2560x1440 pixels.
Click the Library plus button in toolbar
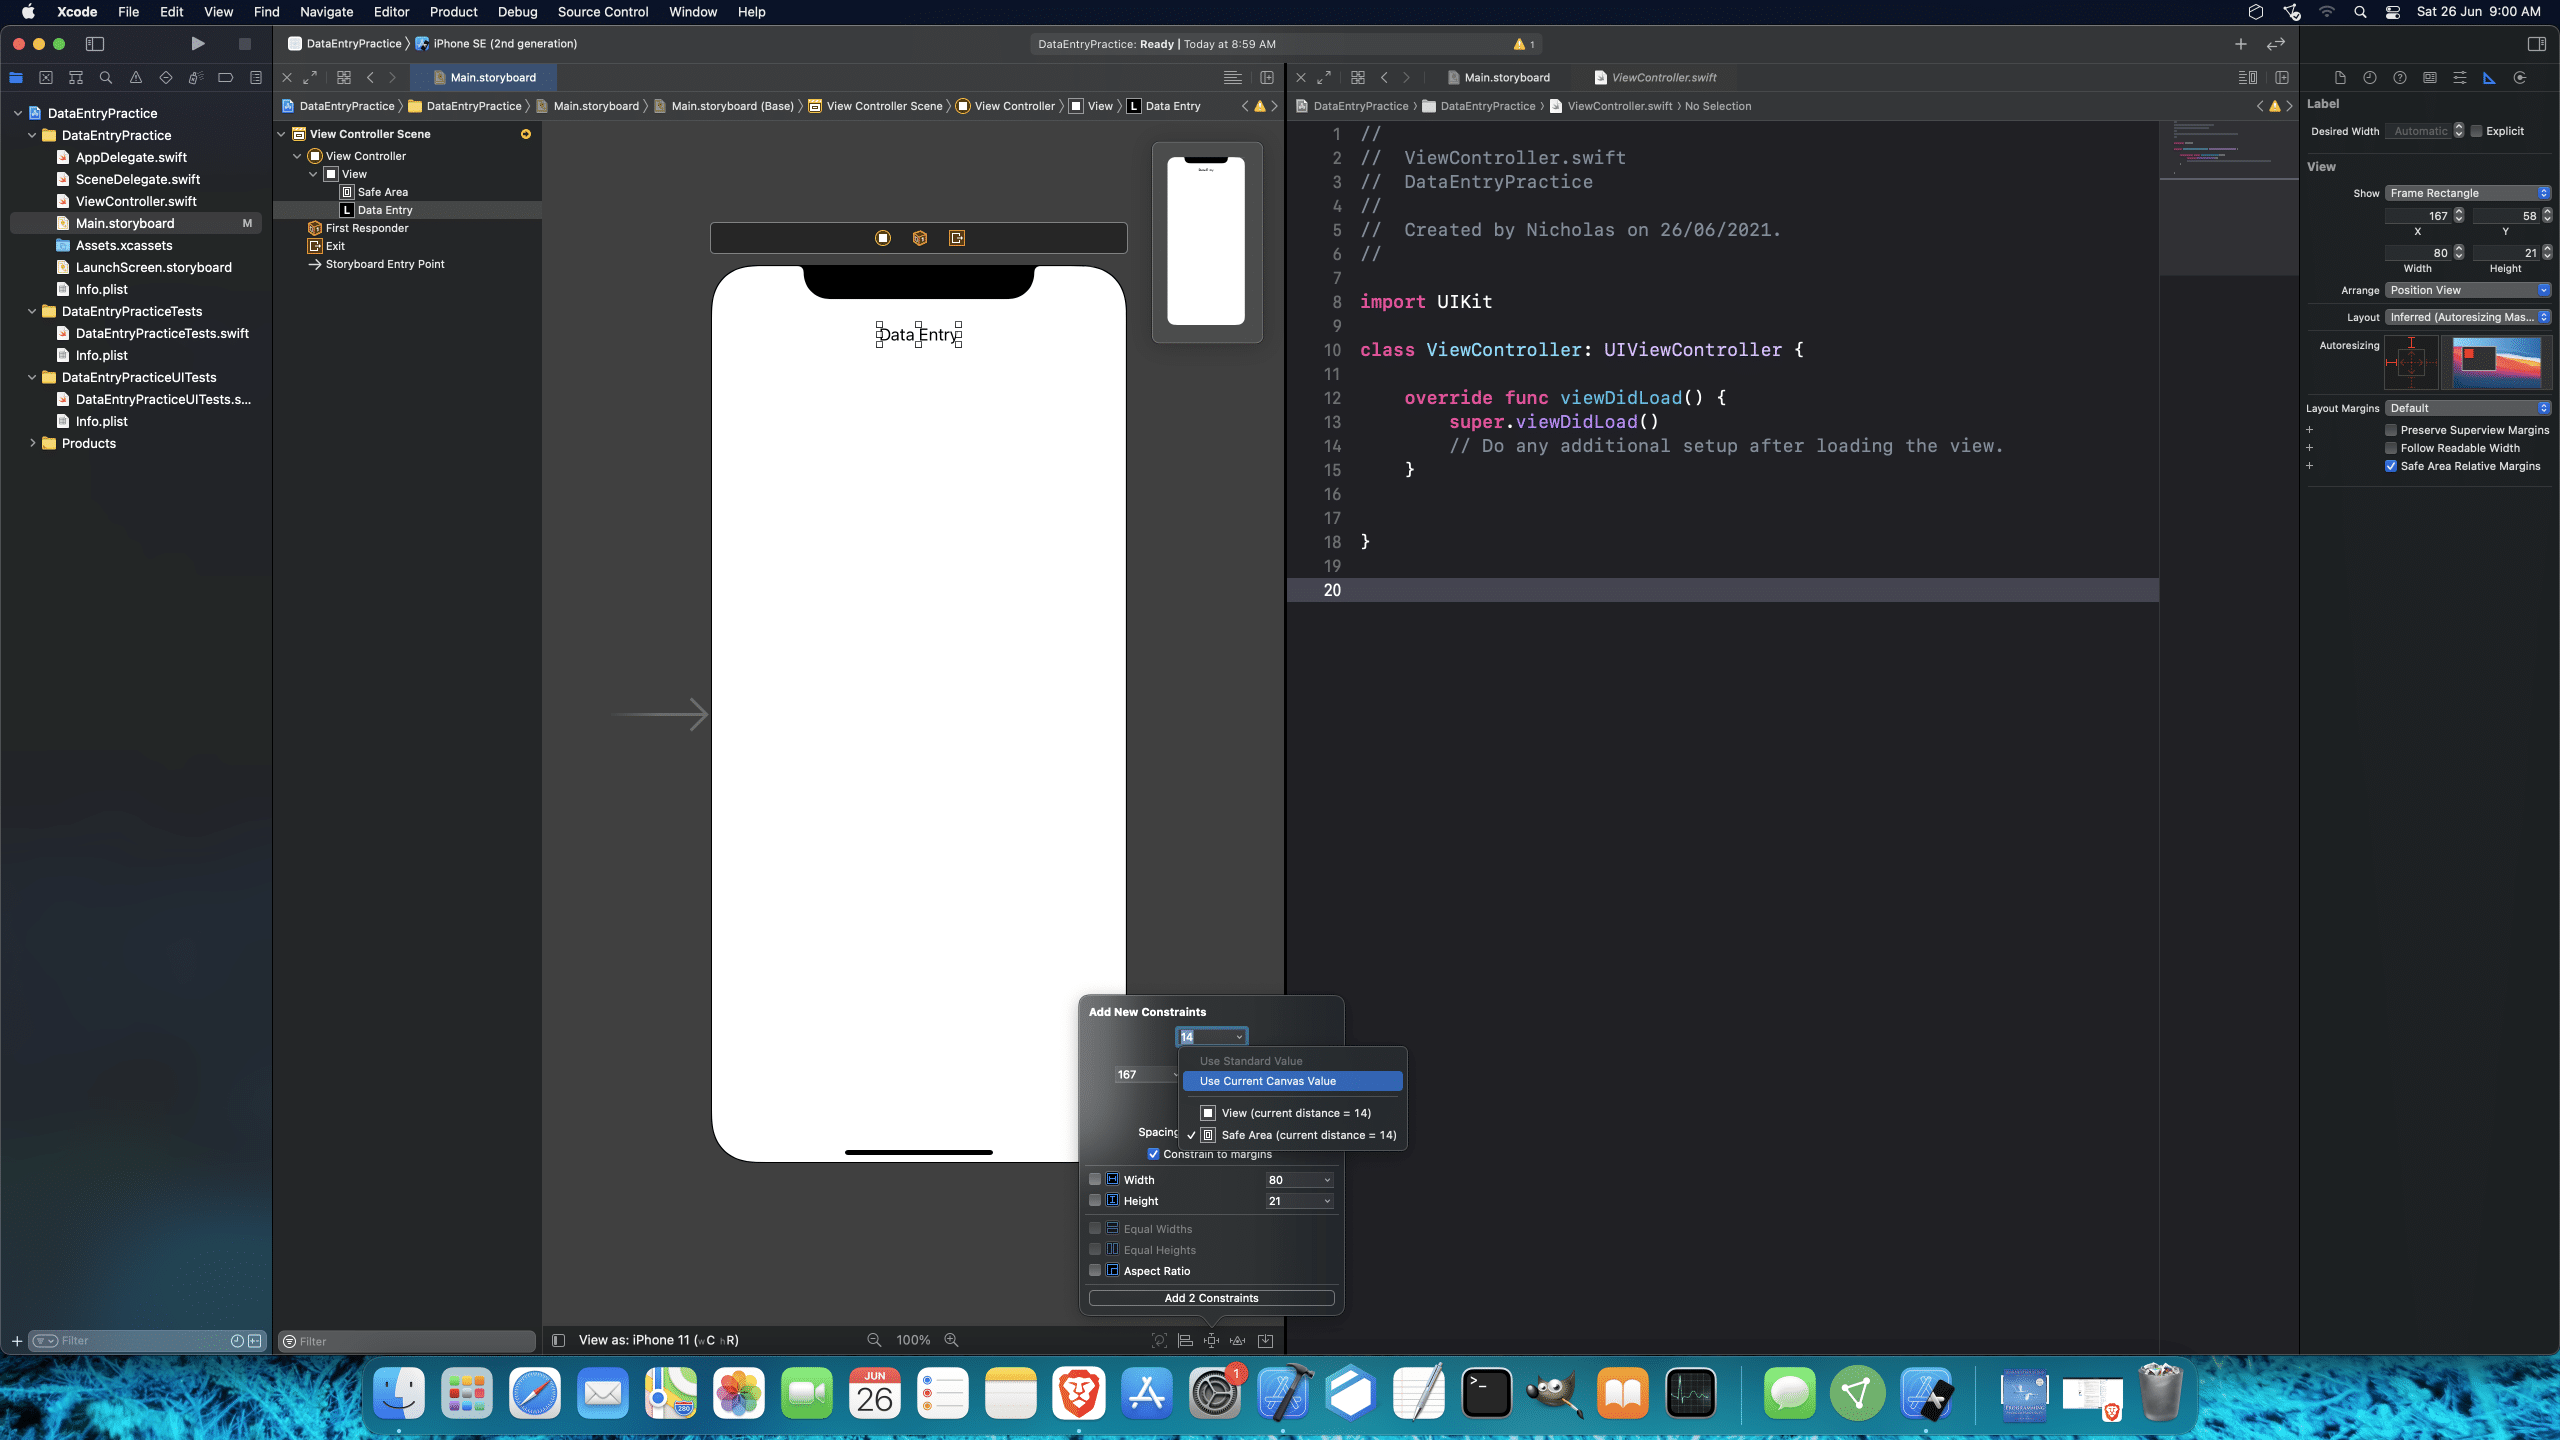pyautogui.click(x=2240, y=44)
